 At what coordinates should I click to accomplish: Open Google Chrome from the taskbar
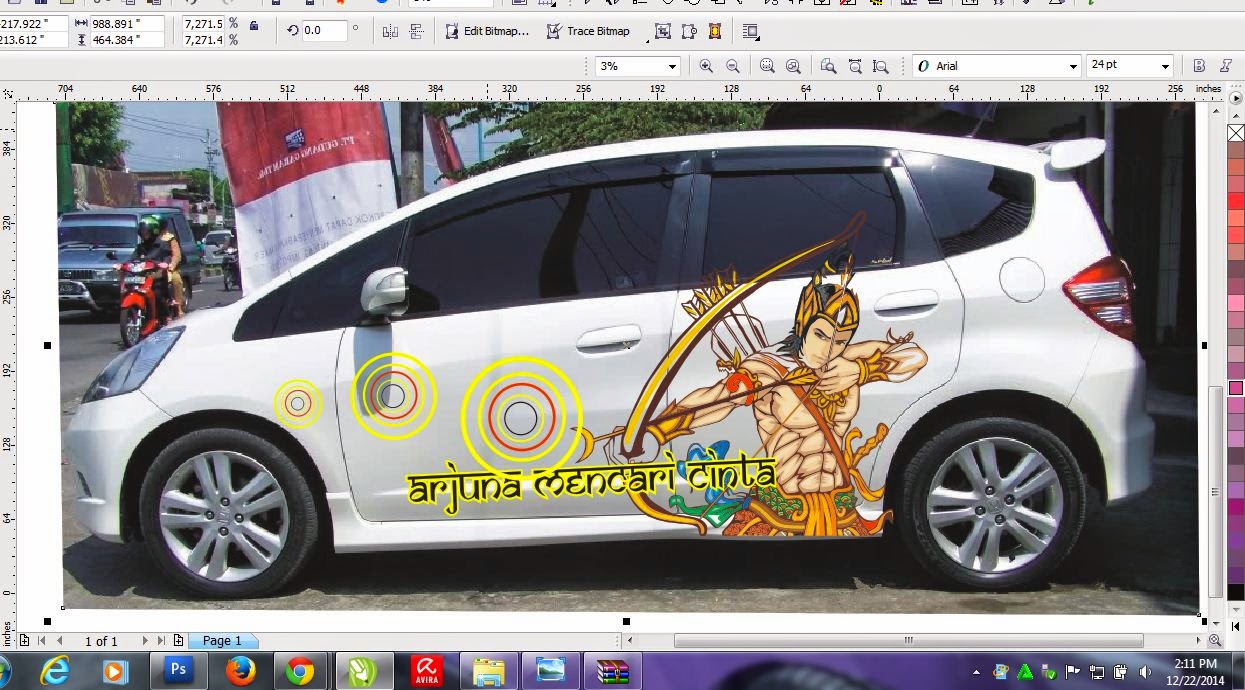coord(301,671)
